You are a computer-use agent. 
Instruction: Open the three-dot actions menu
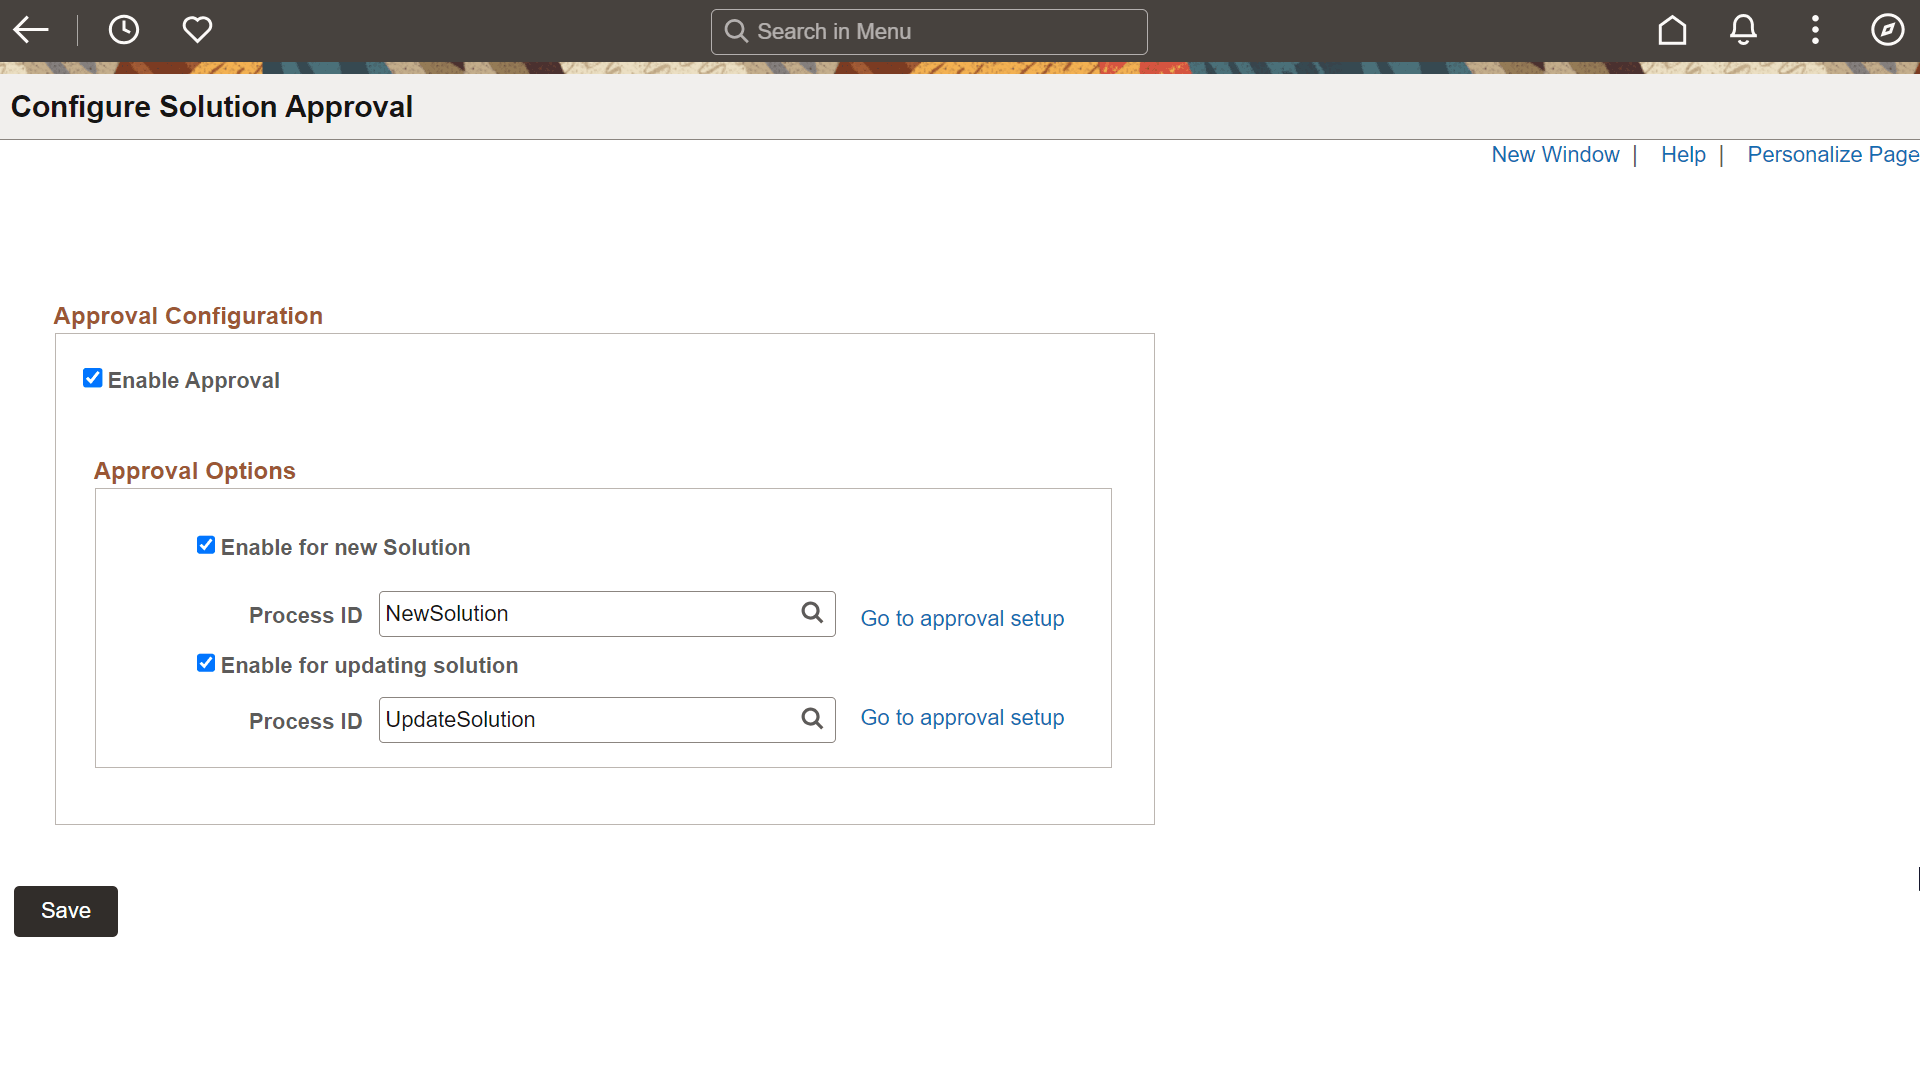[x=1816, y=29]
